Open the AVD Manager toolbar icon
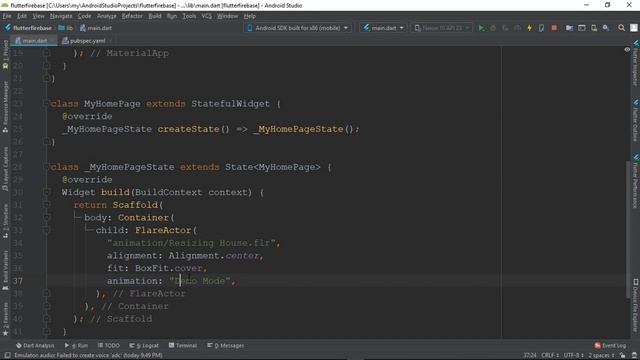The image size is (640, 360). pyautogui.click(x=594, y=28)
